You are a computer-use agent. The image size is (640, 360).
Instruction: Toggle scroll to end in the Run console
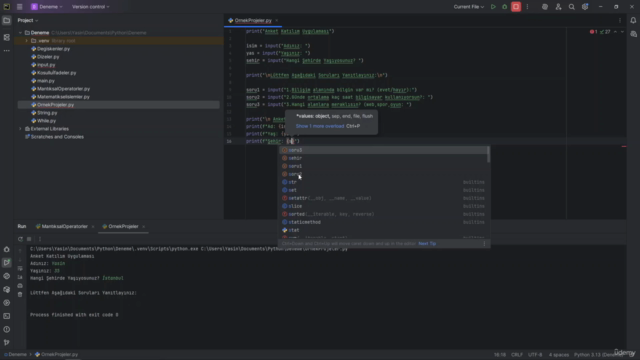pyautogui.click(x=20, y=277)
